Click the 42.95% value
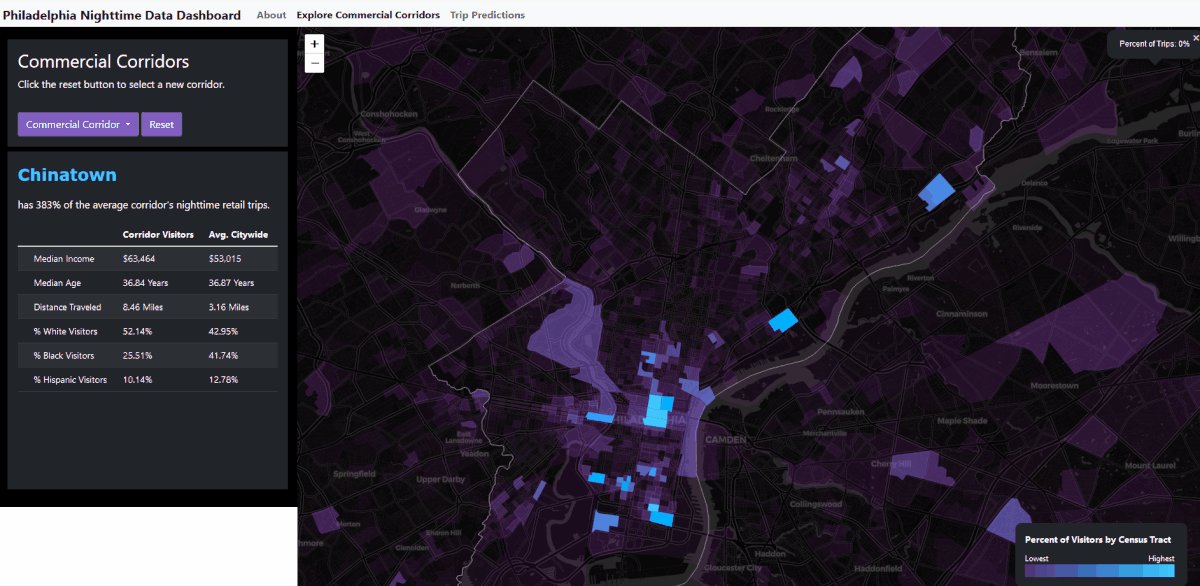The image size is (1200, 586). tap(224, 331)
